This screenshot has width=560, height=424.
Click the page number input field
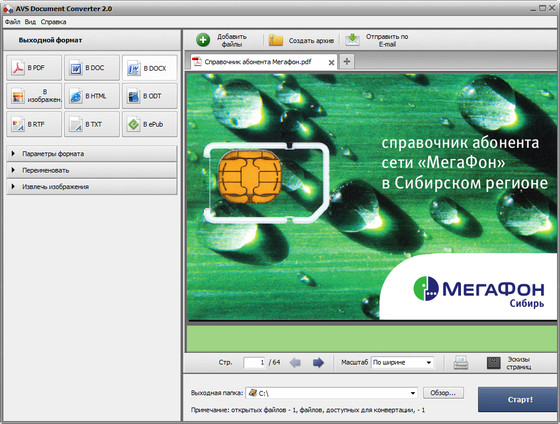(254, 363)
